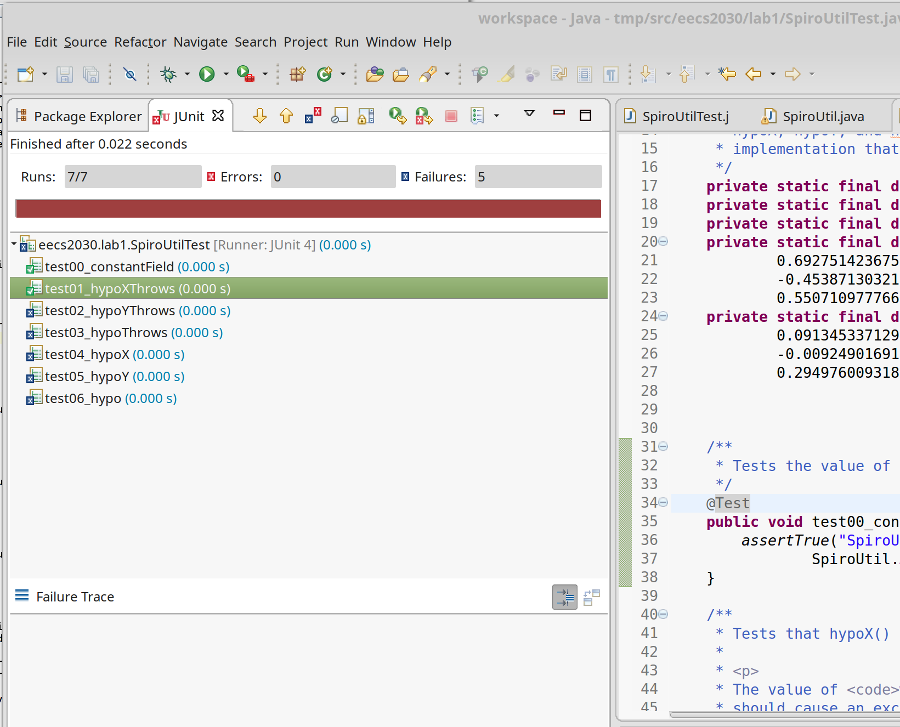This screenshot has height=727, width=900.
Task: Switch to the Package Explorer tab
Action: (79, 116)
